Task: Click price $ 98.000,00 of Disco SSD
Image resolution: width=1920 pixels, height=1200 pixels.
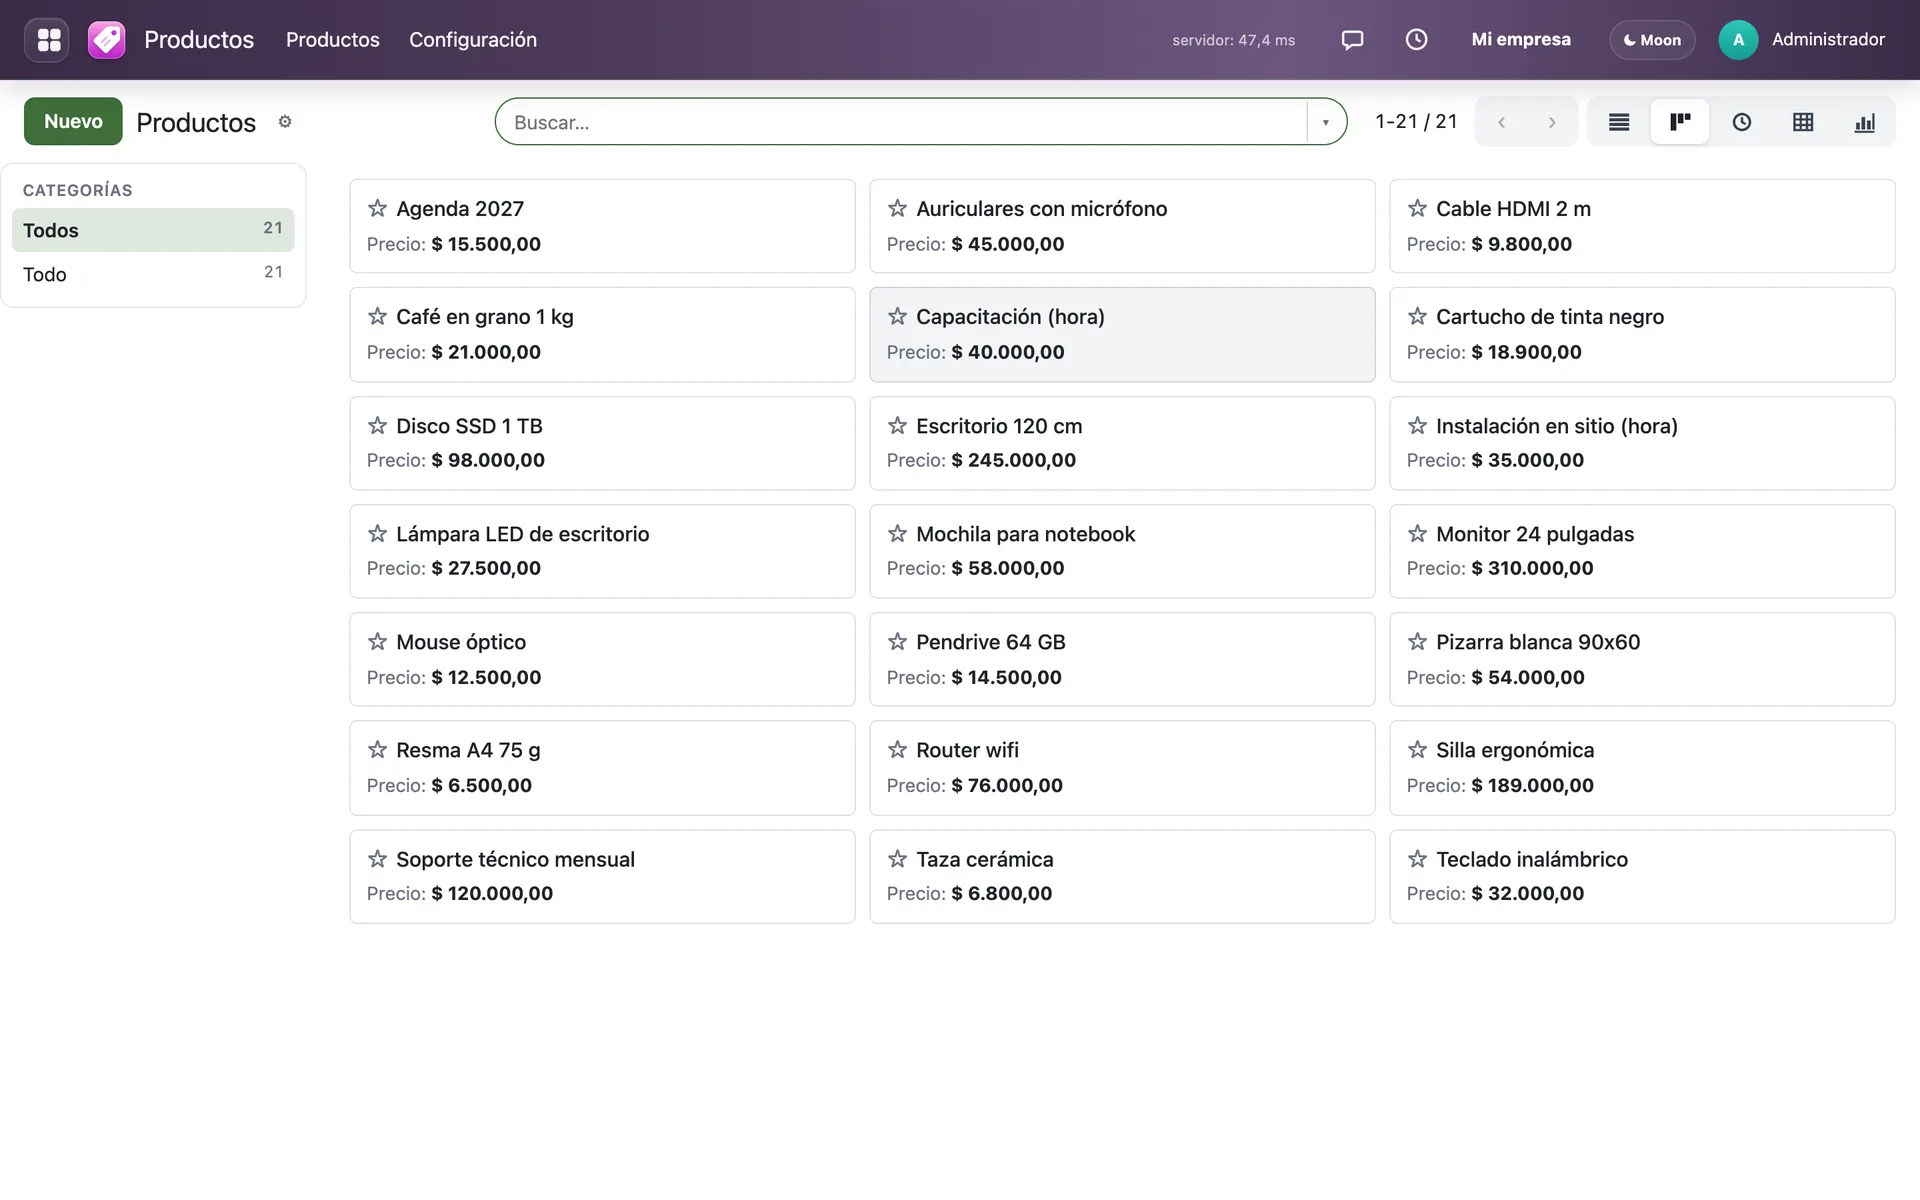Action: [488, 460]
